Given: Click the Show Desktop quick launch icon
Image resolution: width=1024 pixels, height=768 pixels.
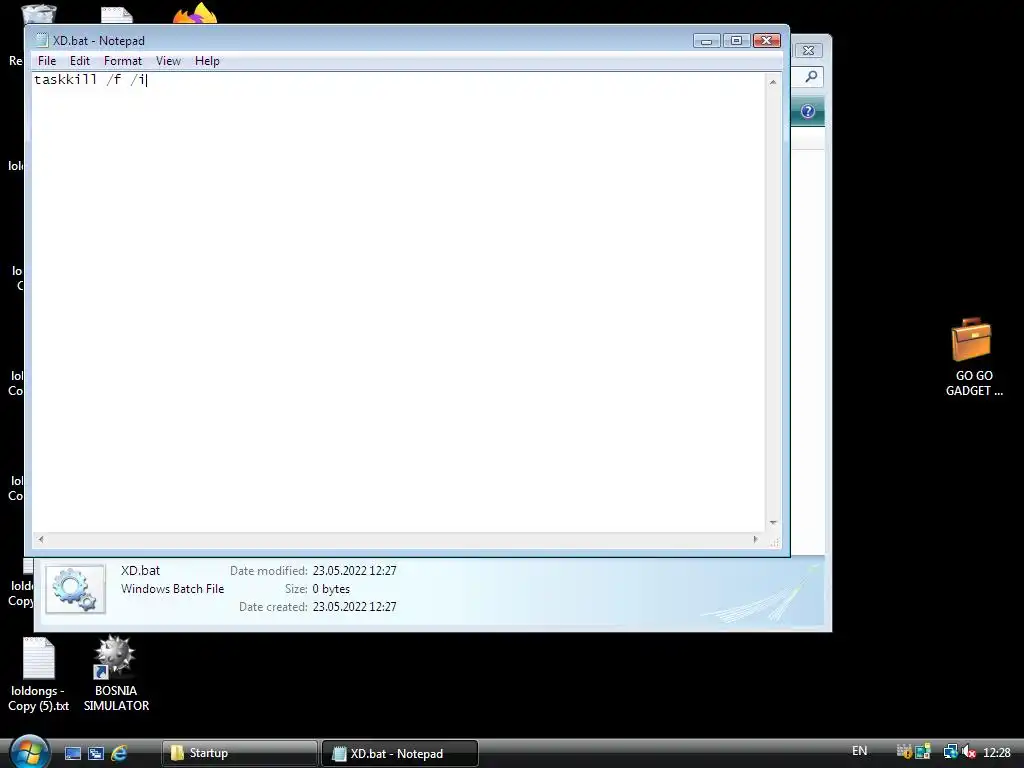Looking at the screenshot, I should 73,754.
